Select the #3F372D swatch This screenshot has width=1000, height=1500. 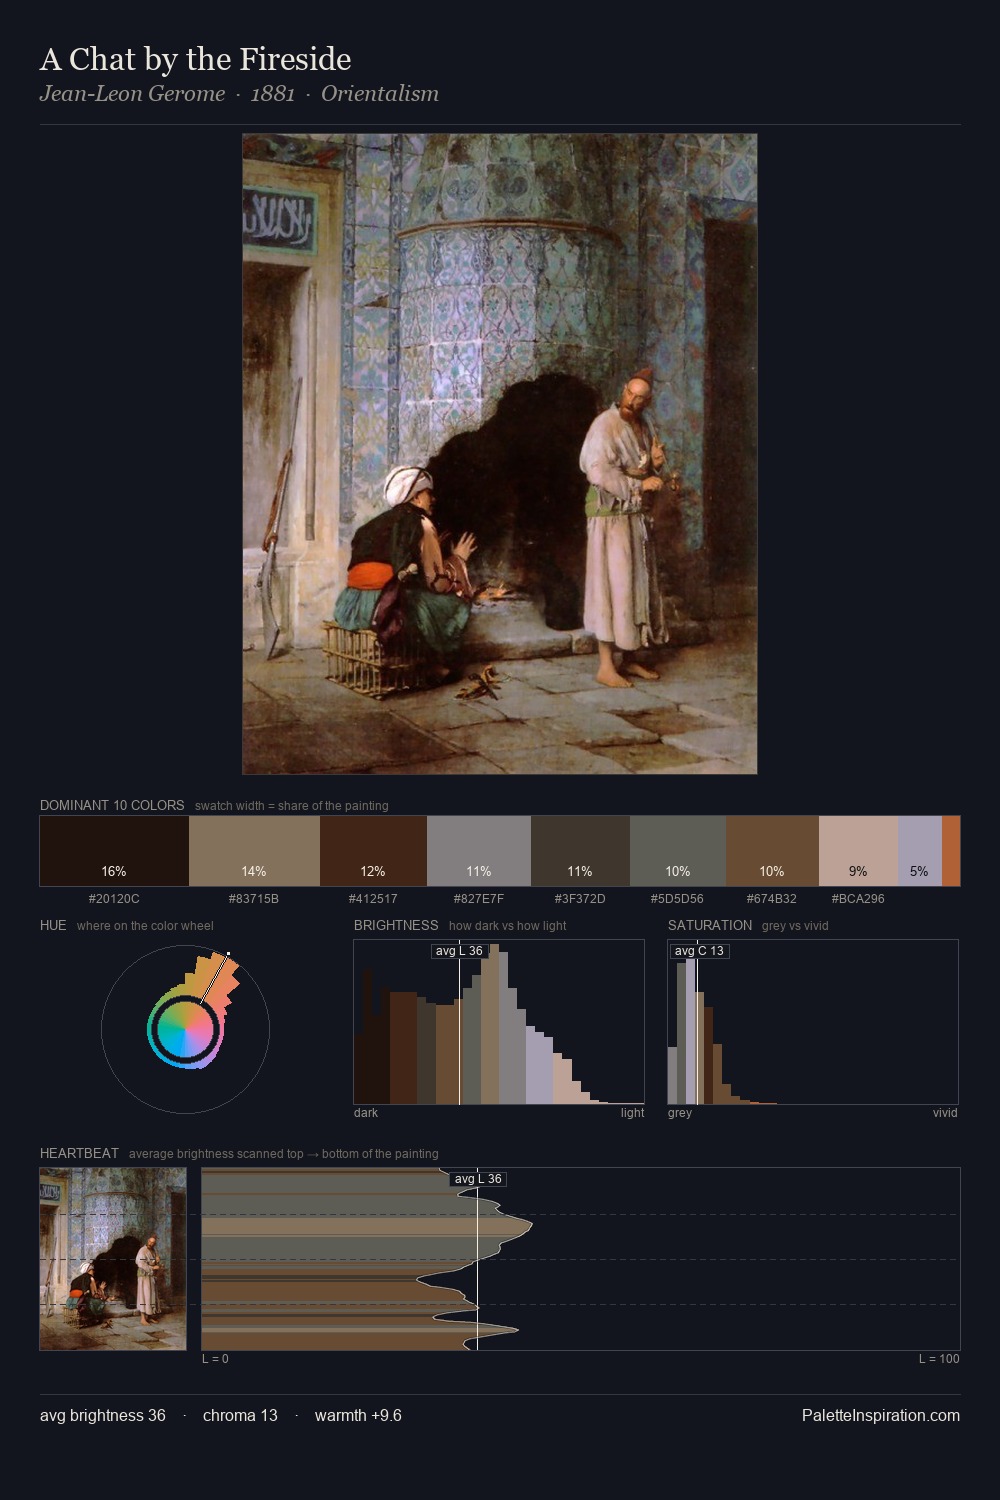point(580,851)
